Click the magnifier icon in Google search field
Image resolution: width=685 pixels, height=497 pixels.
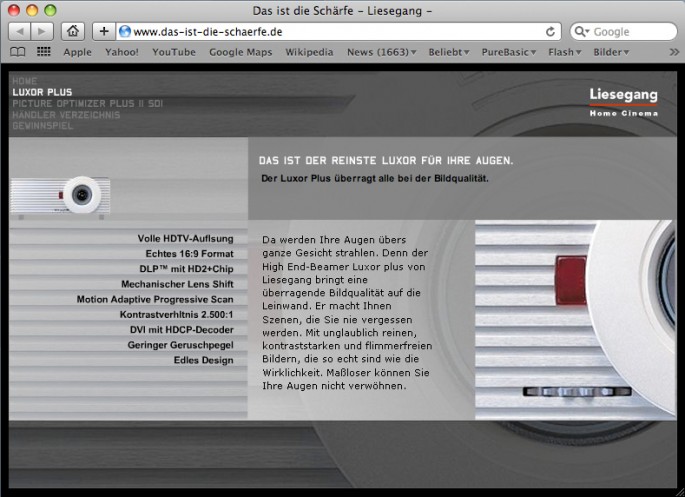click(581, 31)
